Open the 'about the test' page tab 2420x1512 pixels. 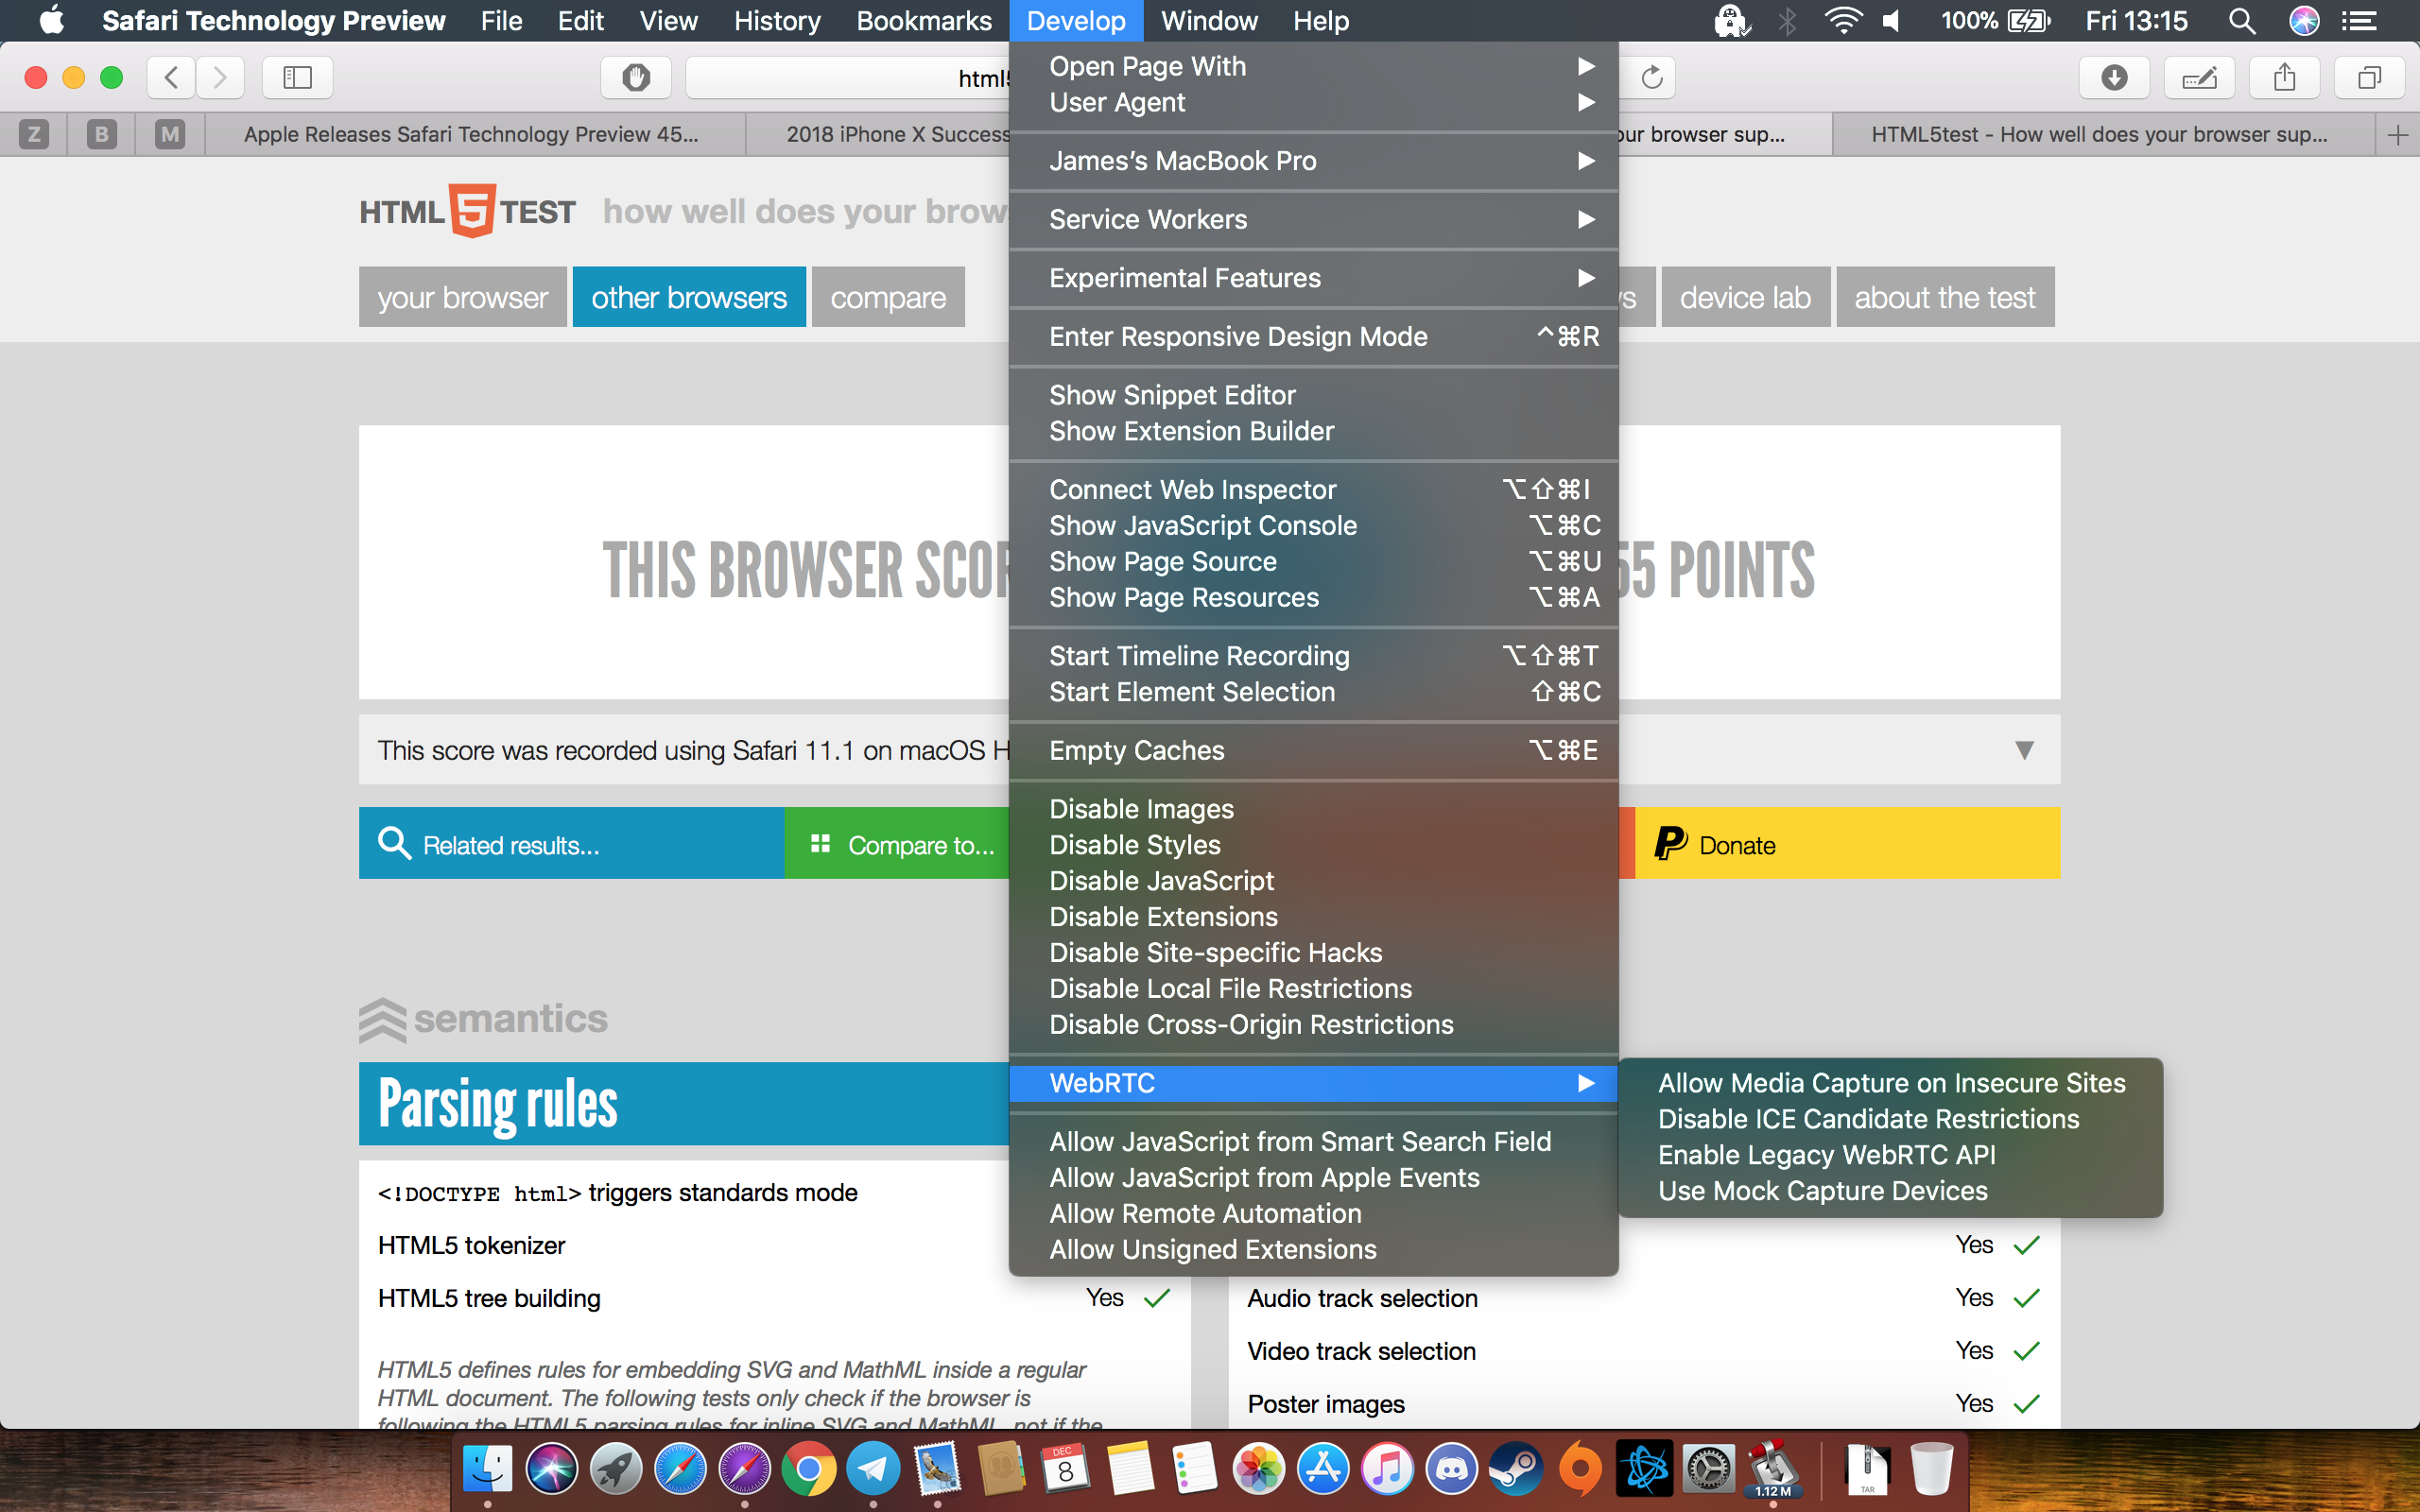point(1945,297)
